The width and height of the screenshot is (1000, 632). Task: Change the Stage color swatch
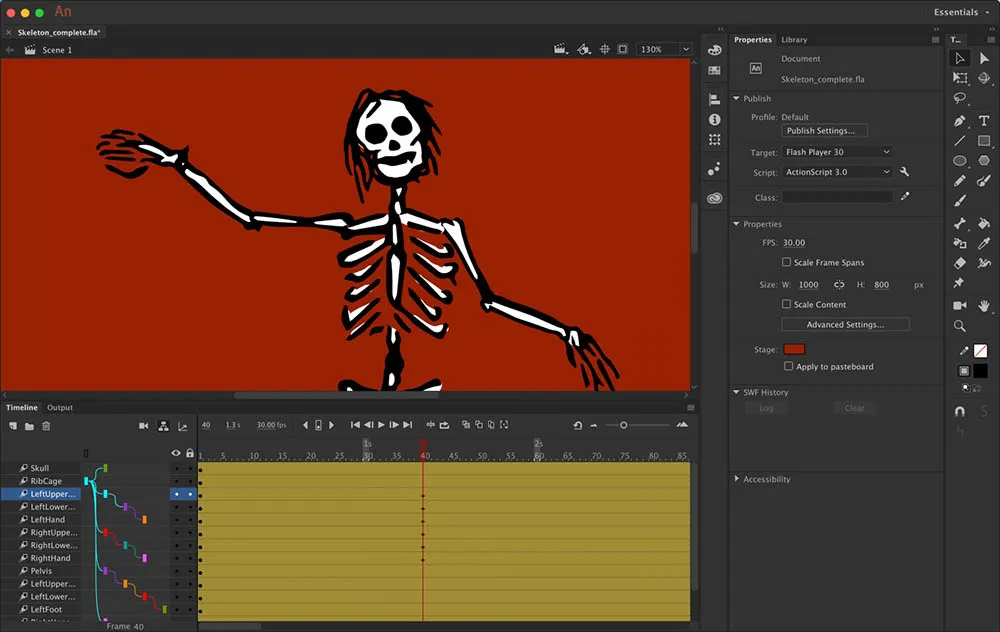[795, 349]
